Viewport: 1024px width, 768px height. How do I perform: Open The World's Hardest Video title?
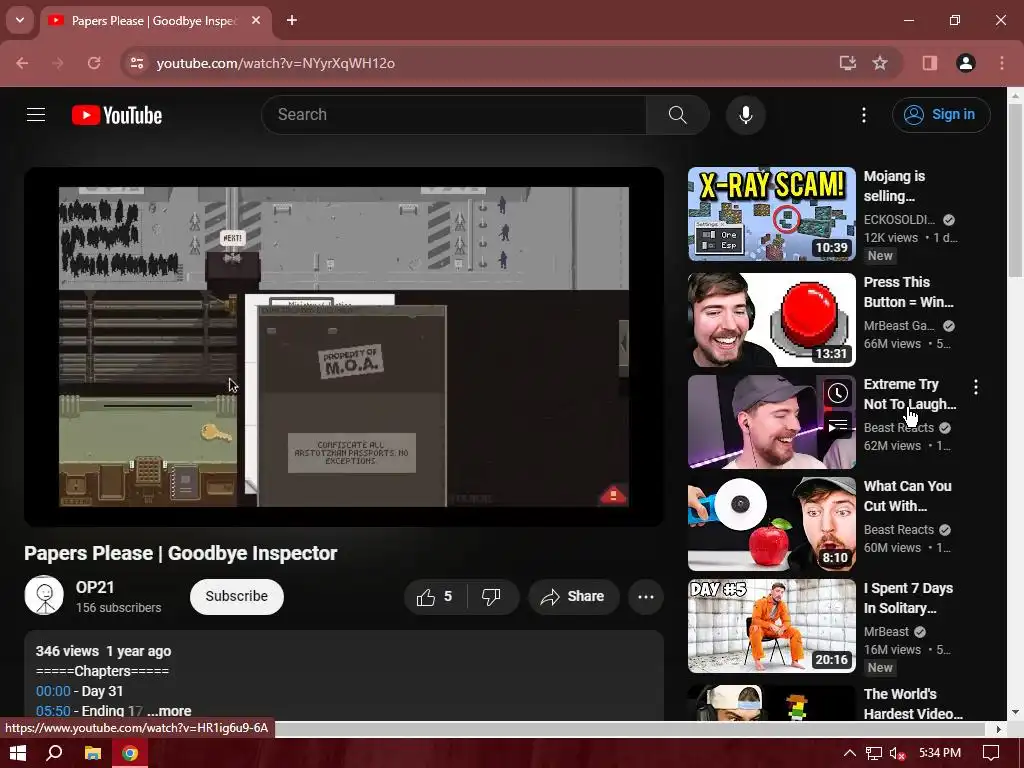click(912, 703)
